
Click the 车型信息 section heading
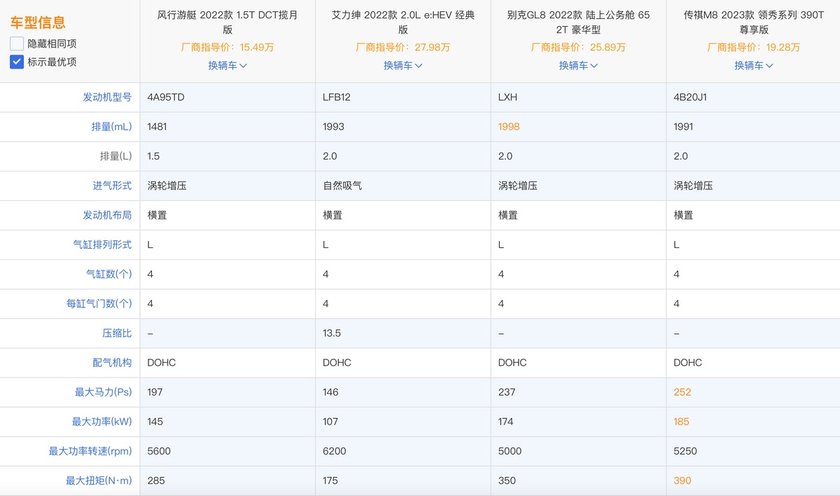point(39,23)
